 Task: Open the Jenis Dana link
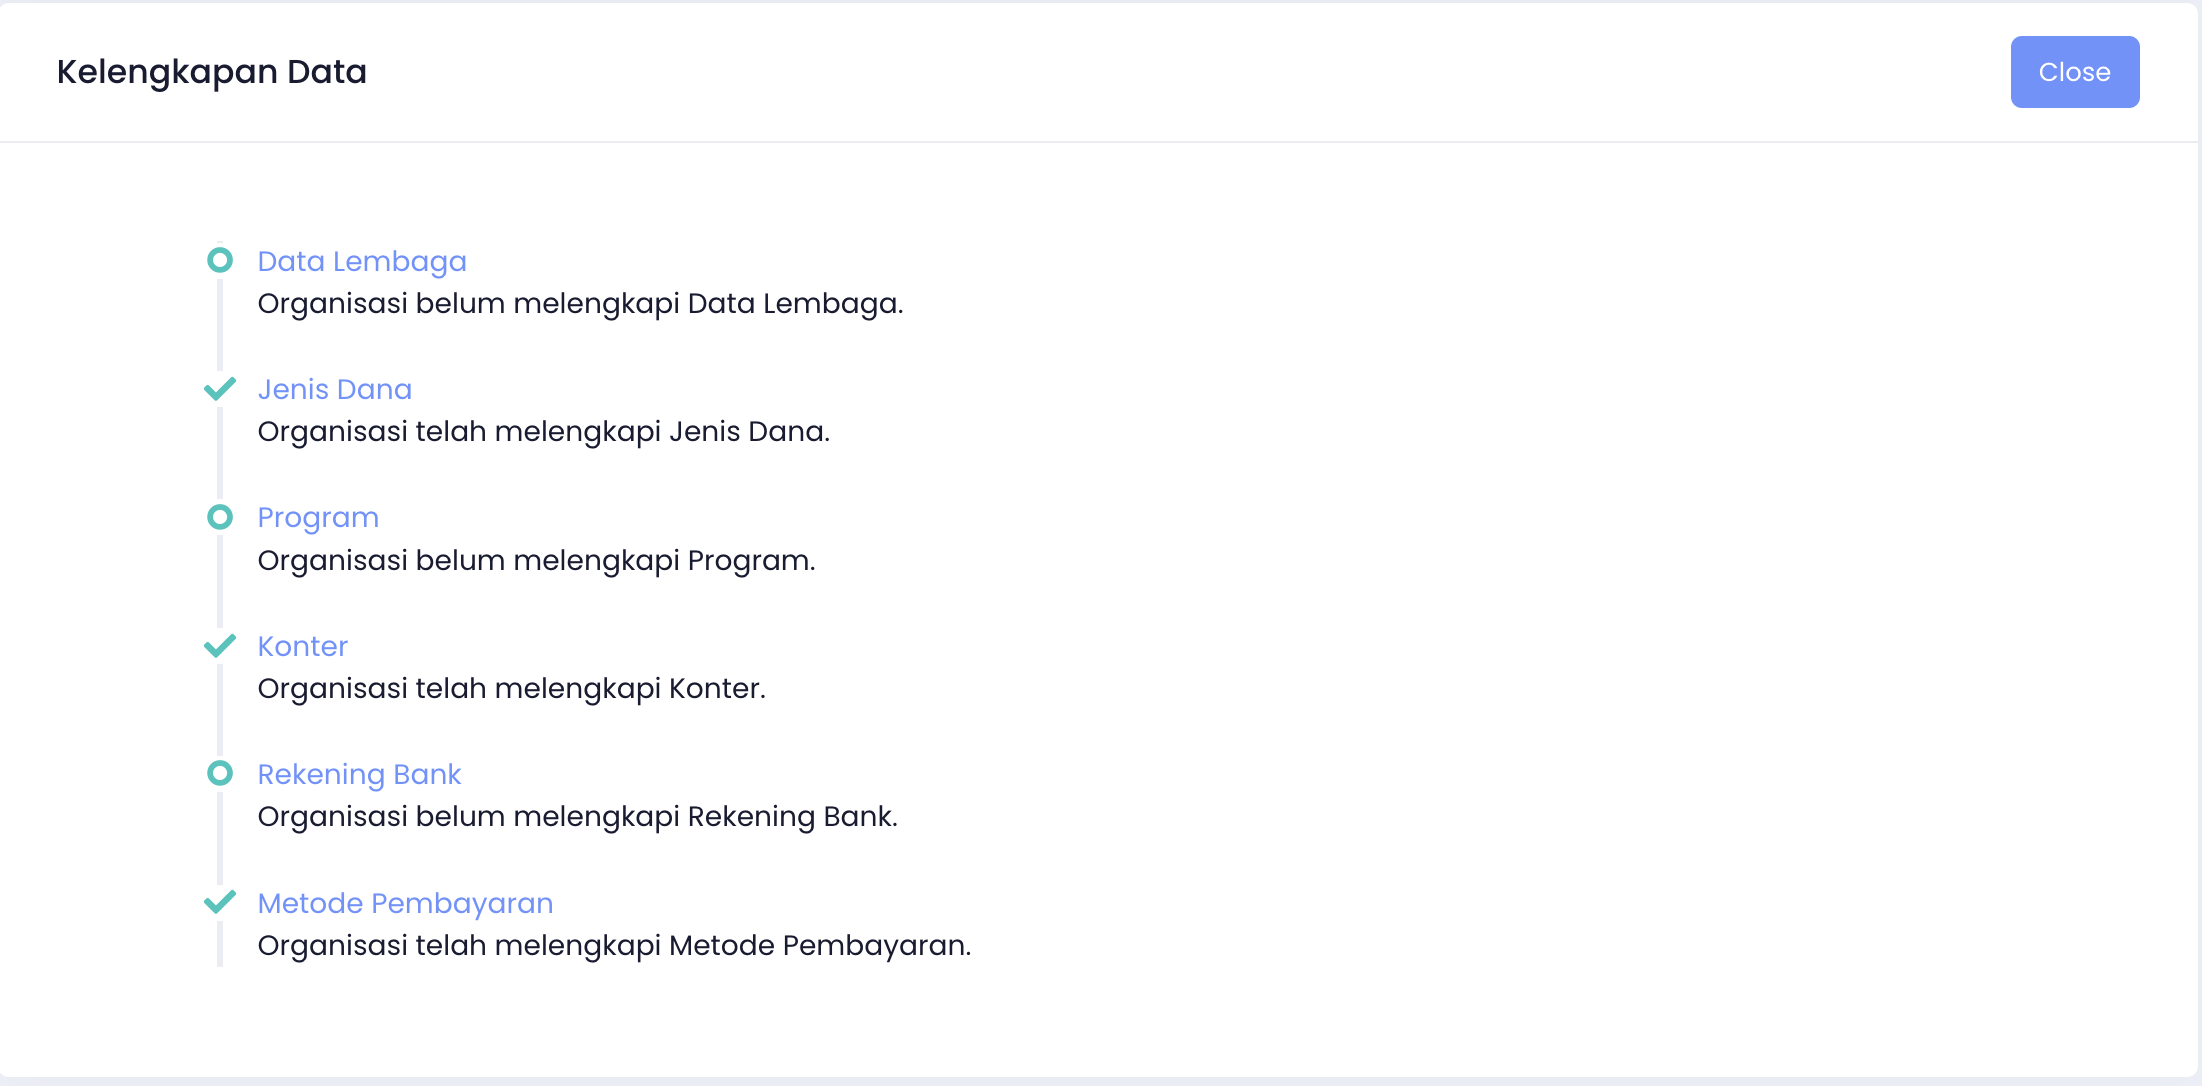point(334,389)
